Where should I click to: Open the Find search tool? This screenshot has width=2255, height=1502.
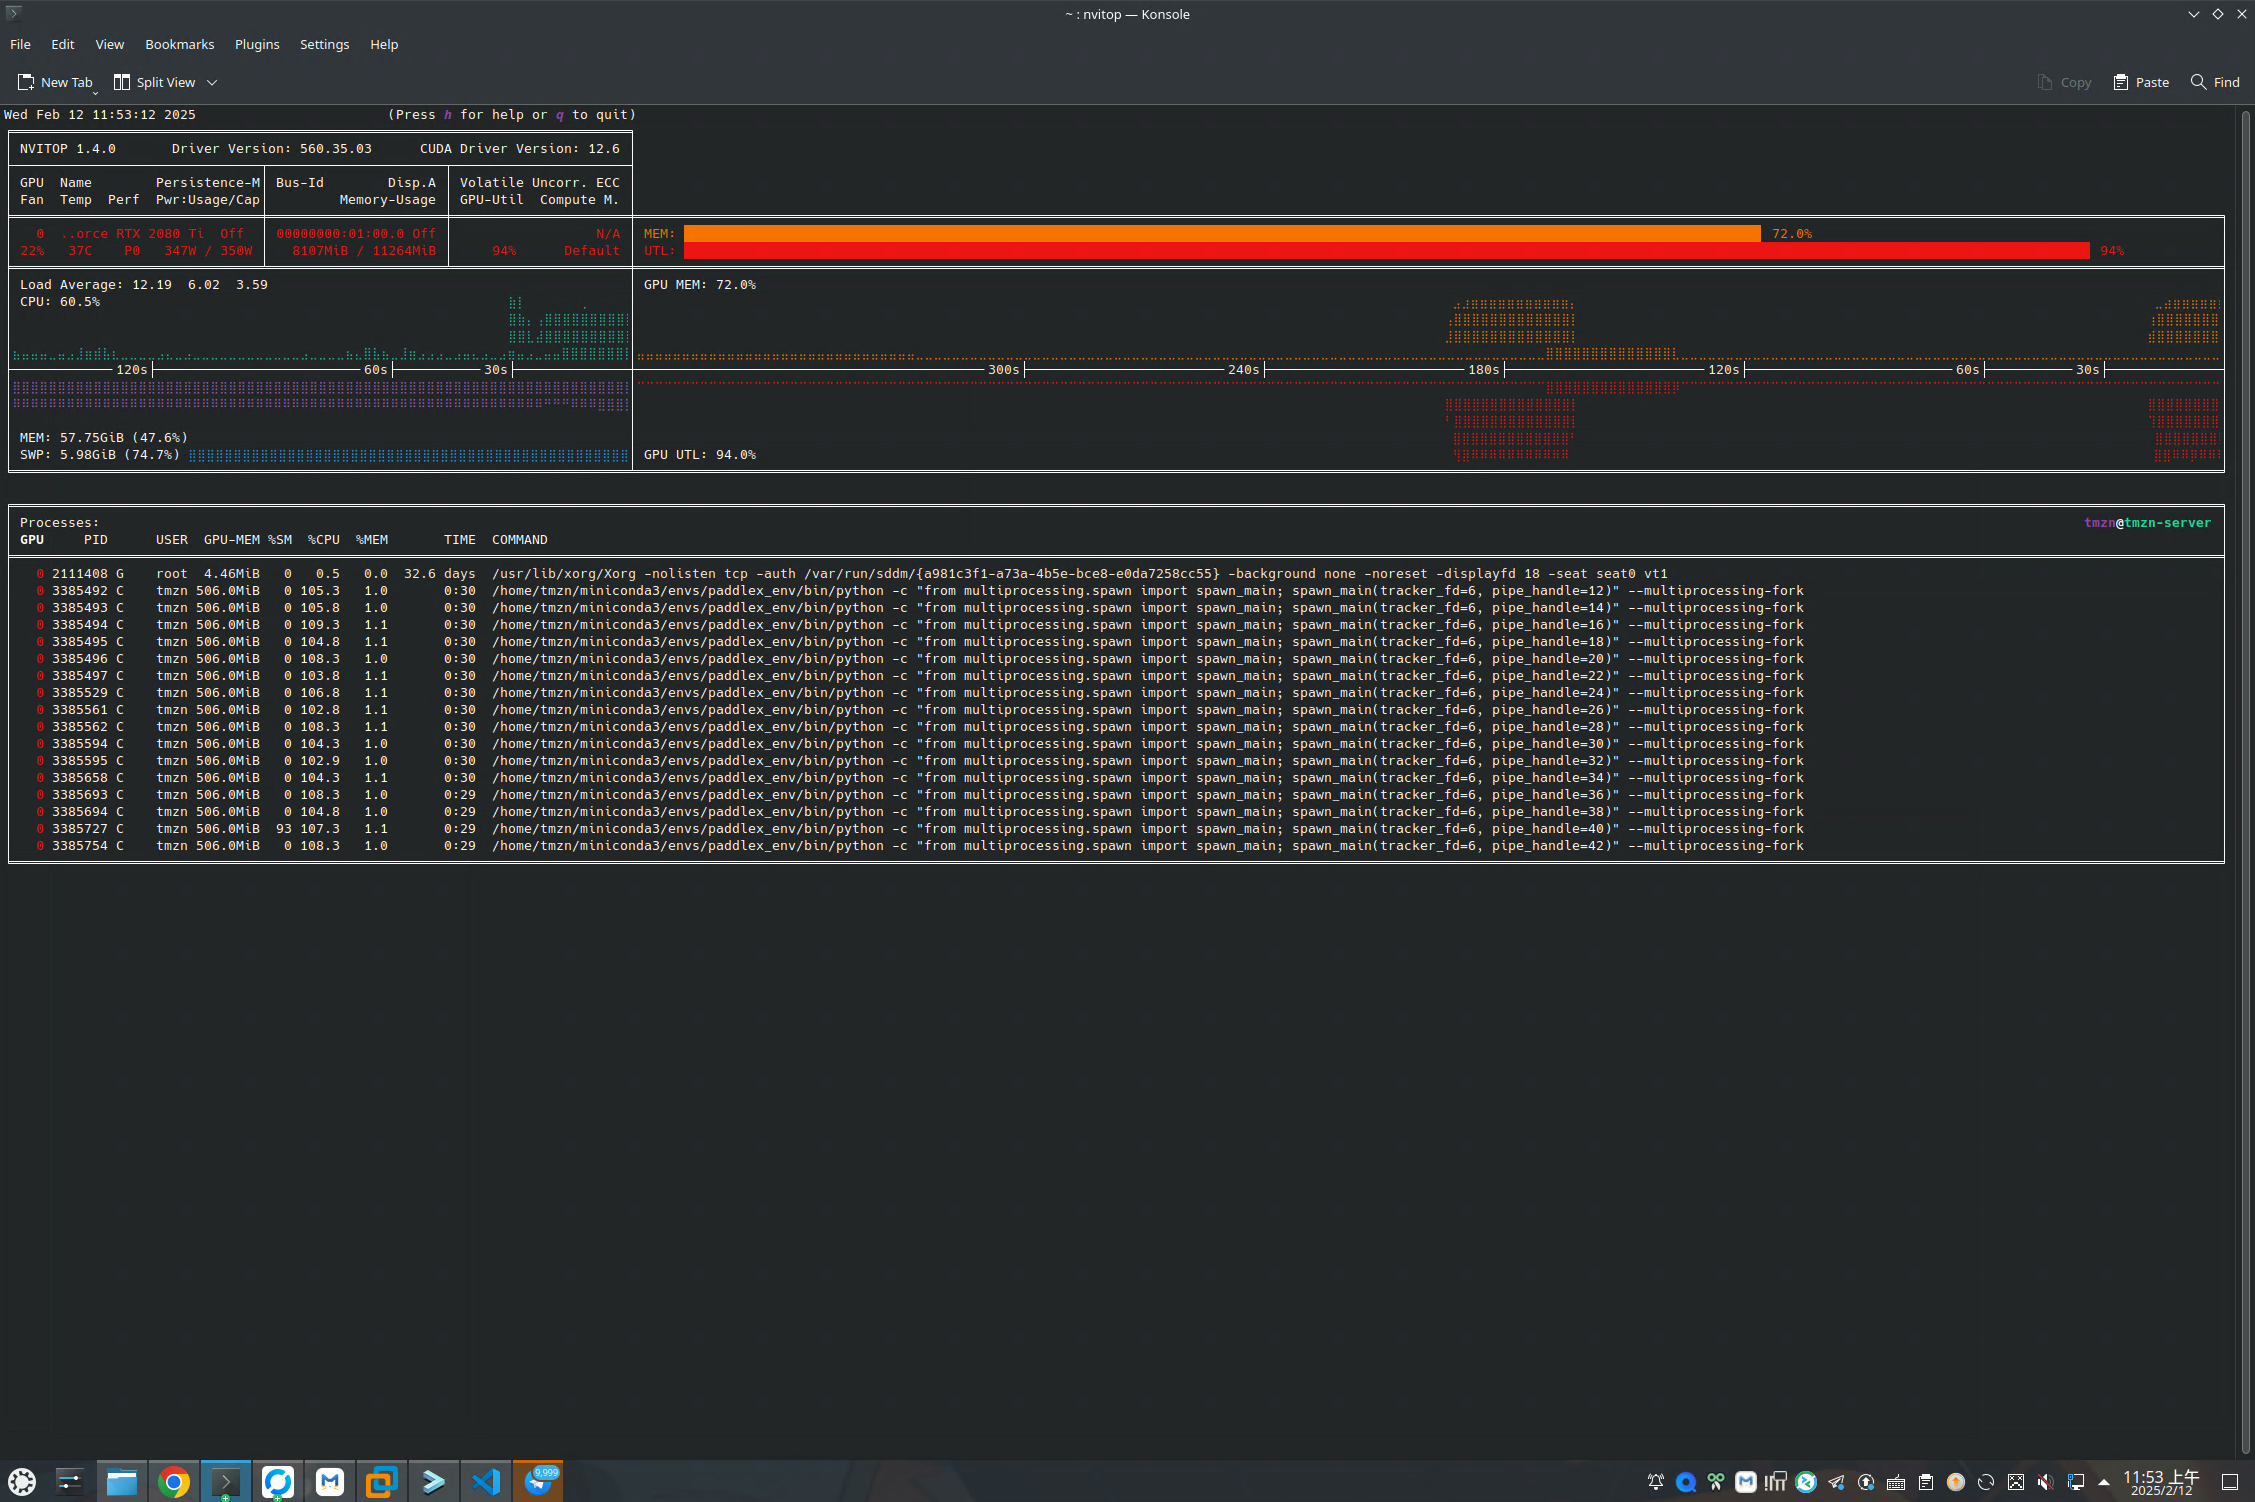2215,82
